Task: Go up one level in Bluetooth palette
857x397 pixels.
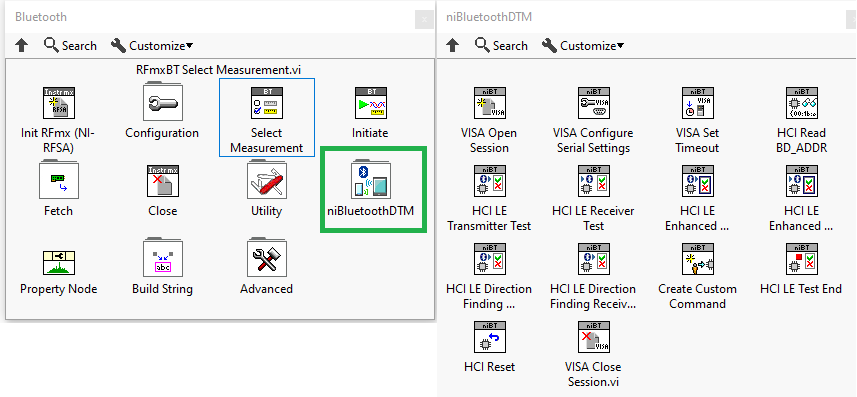Action: point(22,45)
